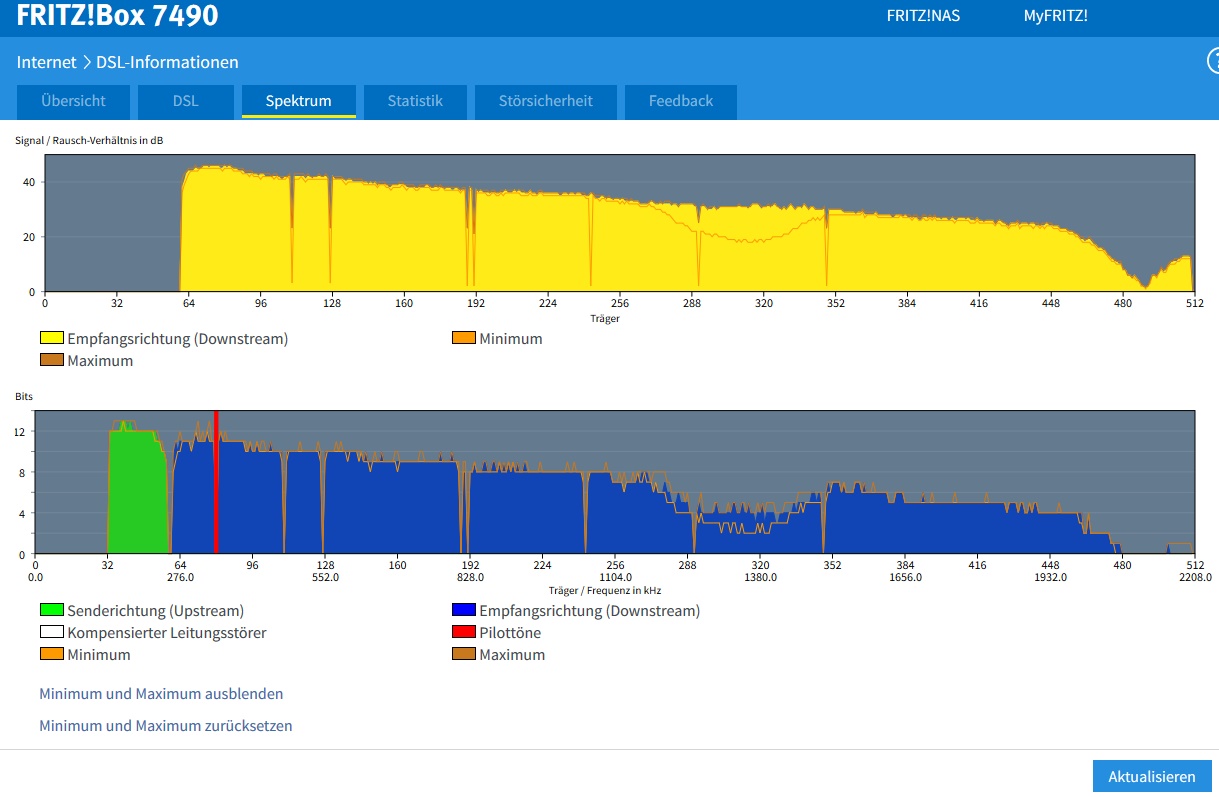Click the red pilot tone marker in the Bits chart

(x=216, y=482)
